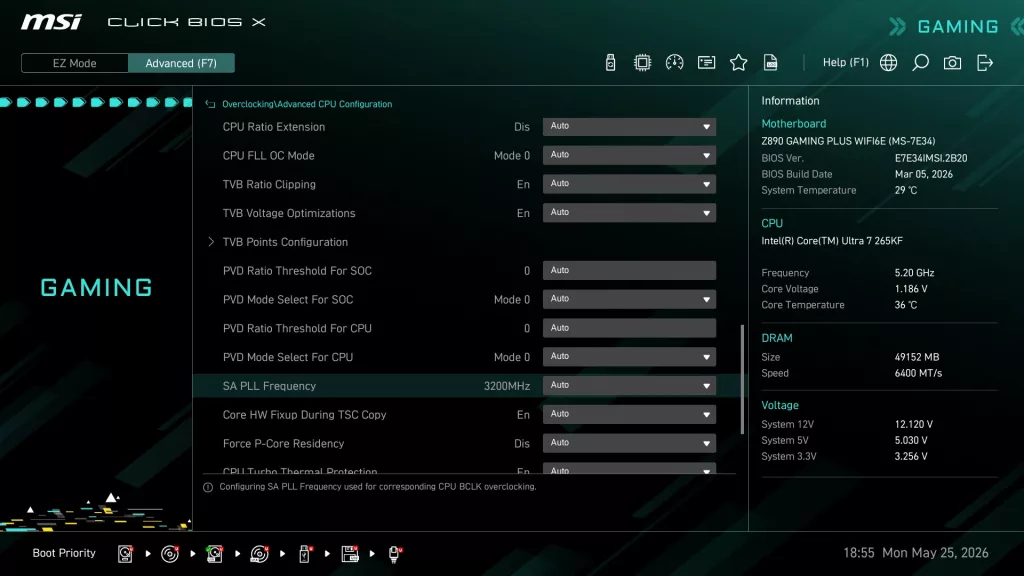Open PVD Mode Select For CPU dropdown
This screenshot has width=1024, height=576.
click(x=629, y=357)
